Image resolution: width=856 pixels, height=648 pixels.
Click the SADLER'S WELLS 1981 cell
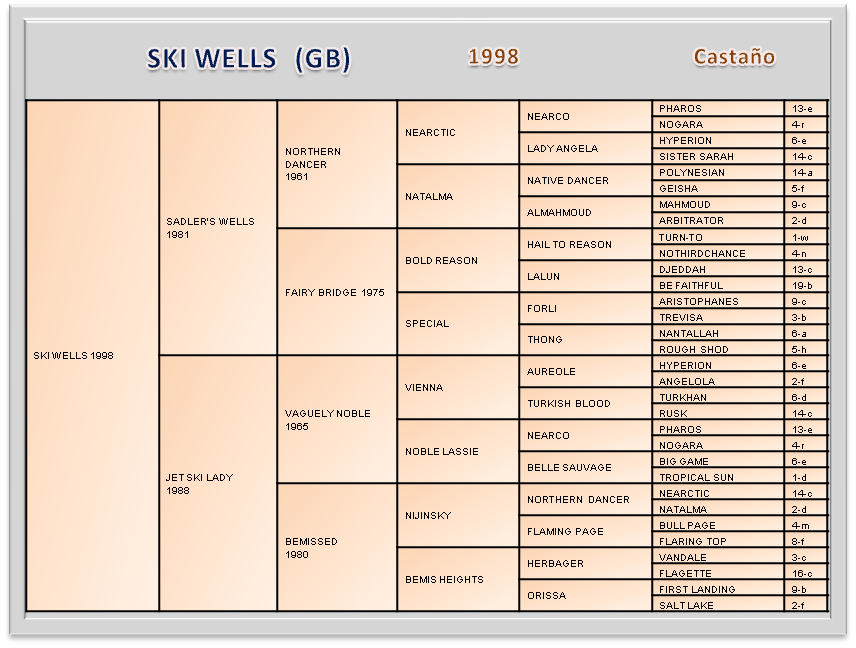tap(210, 227)
